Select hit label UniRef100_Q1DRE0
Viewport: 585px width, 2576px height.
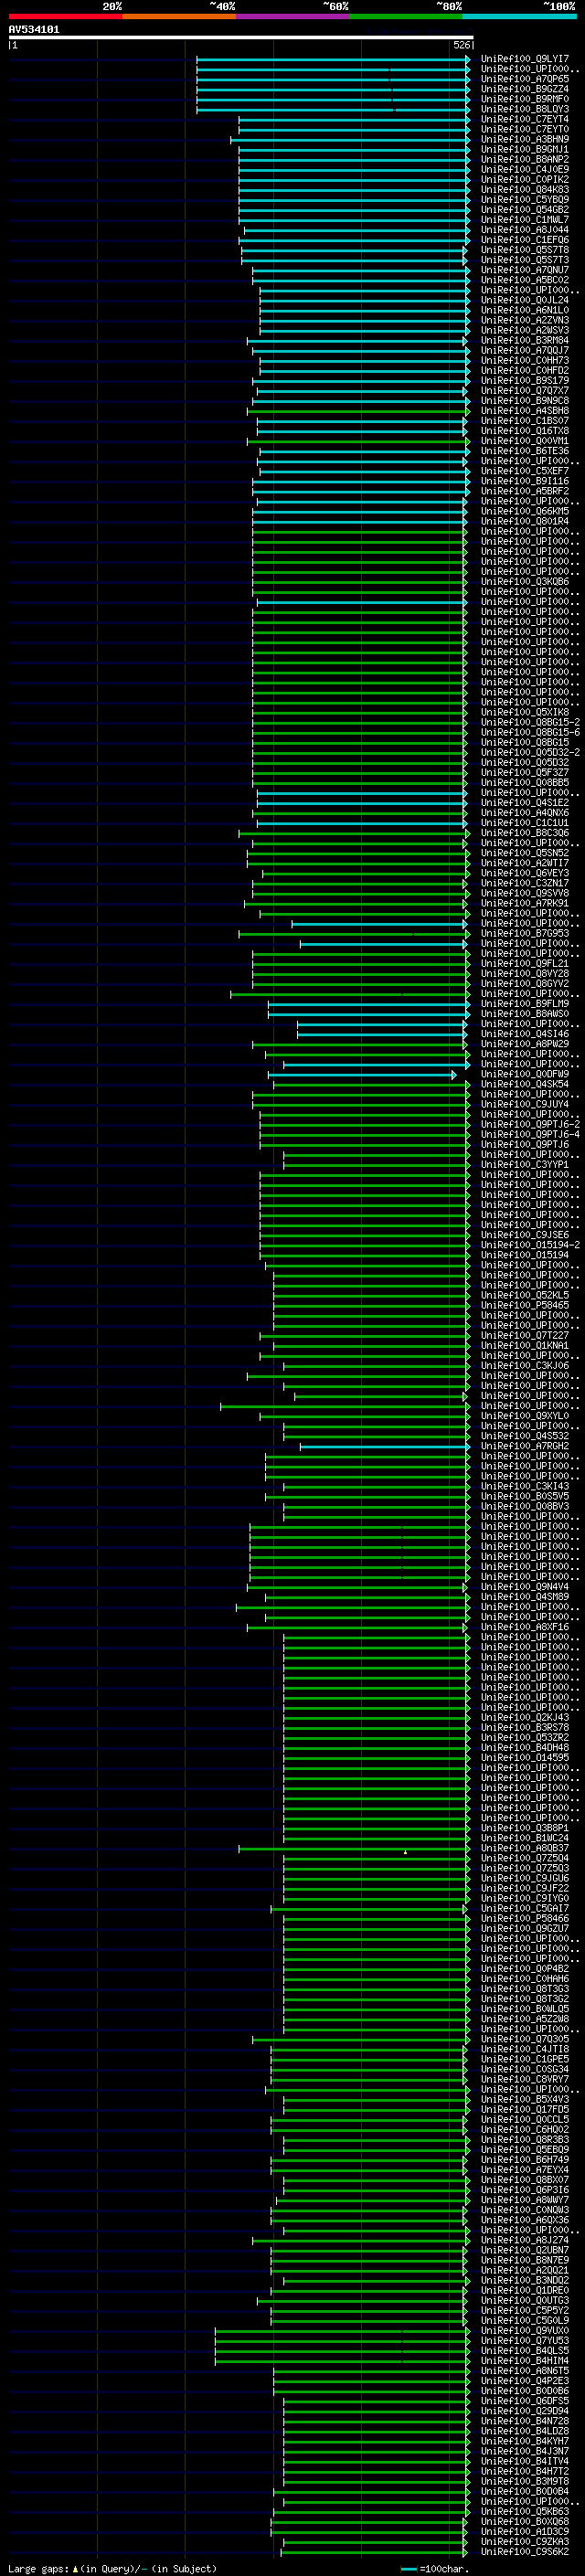tap(525, 2291)
